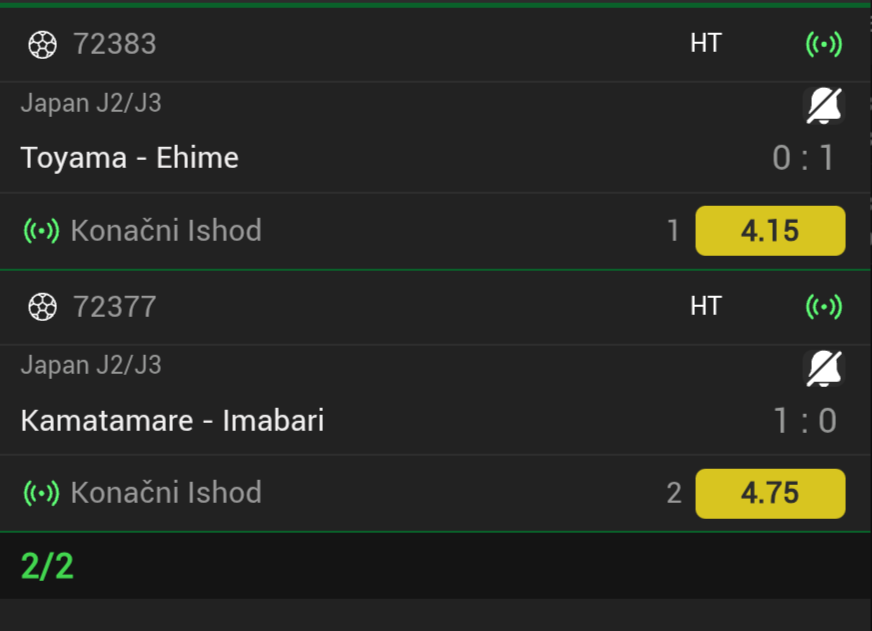Click live icon beside Toyama's Konačni Ishod
Viewport: 872px width, 631px height.
pos(41,231)
